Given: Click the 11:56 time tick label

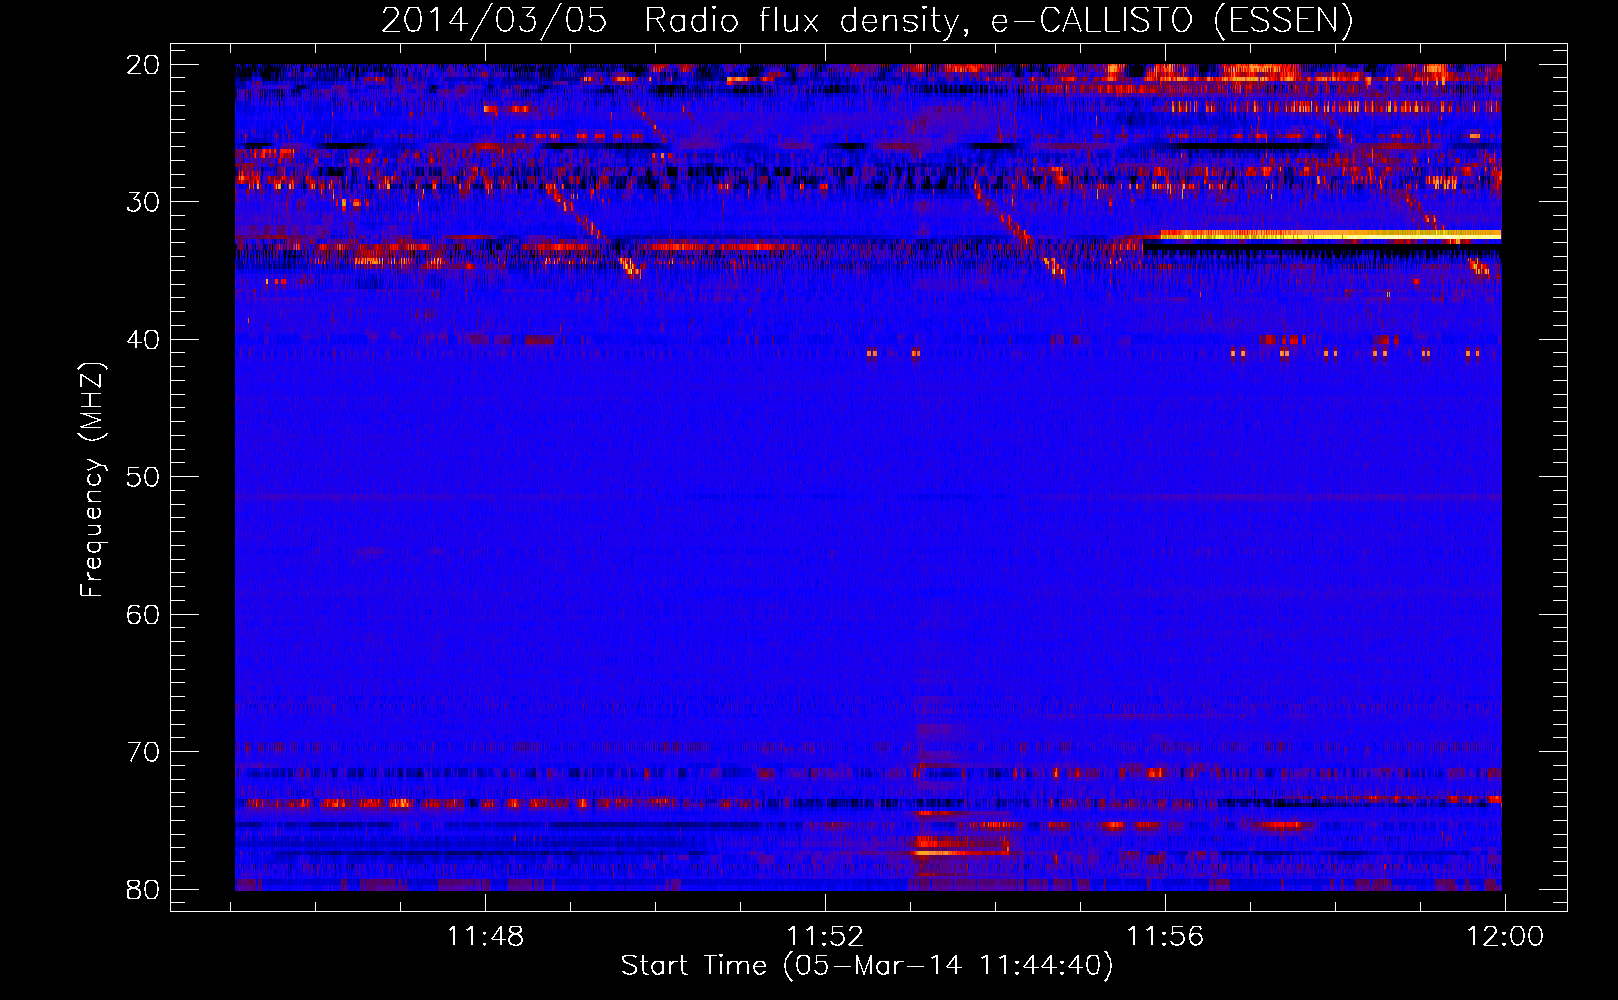Looking at the screenshot, I should click(x=1165, y=937).
